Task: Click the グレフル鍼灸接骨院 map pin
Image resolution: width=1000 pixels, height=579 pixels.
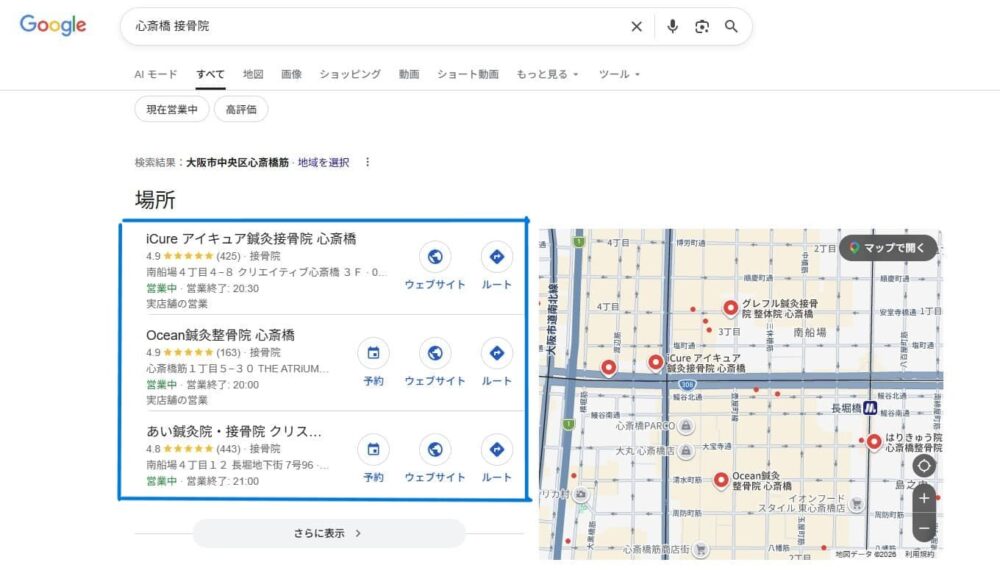Action: (730, 308)
